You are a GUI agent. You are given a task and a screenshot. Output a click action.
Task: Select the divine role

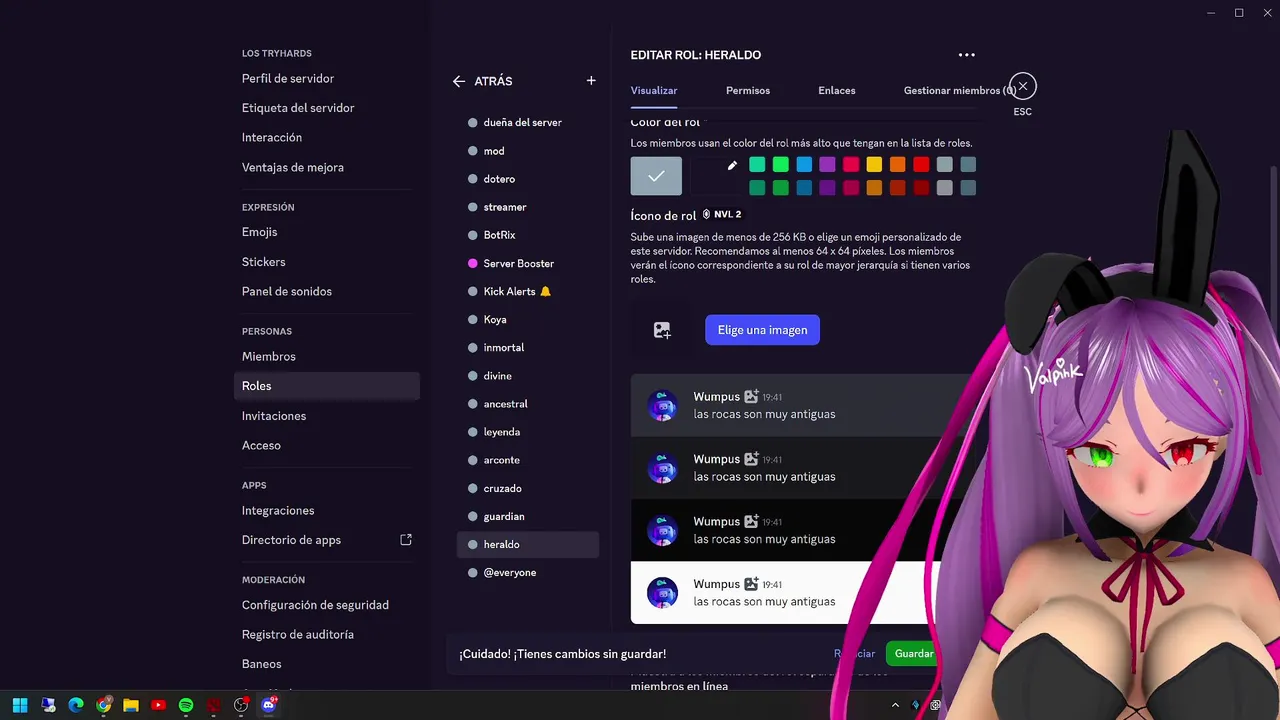click(528, 376)
